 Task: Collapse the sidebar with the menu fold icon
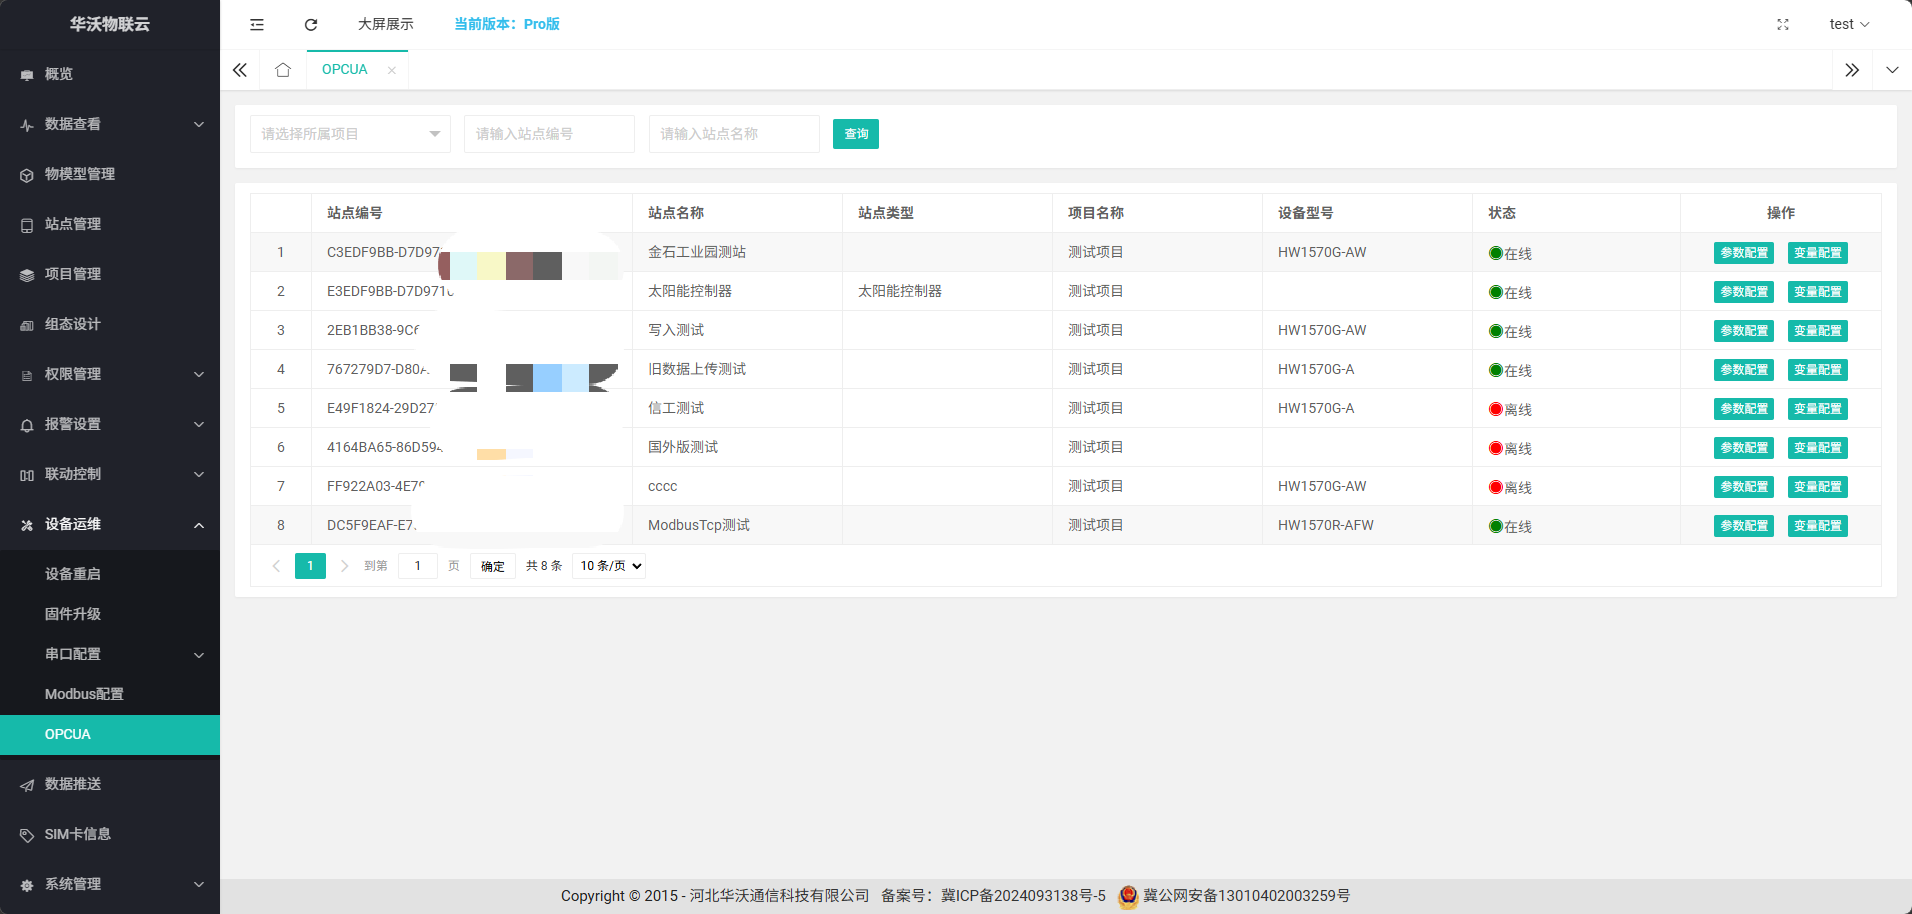(x=257, y=24)
